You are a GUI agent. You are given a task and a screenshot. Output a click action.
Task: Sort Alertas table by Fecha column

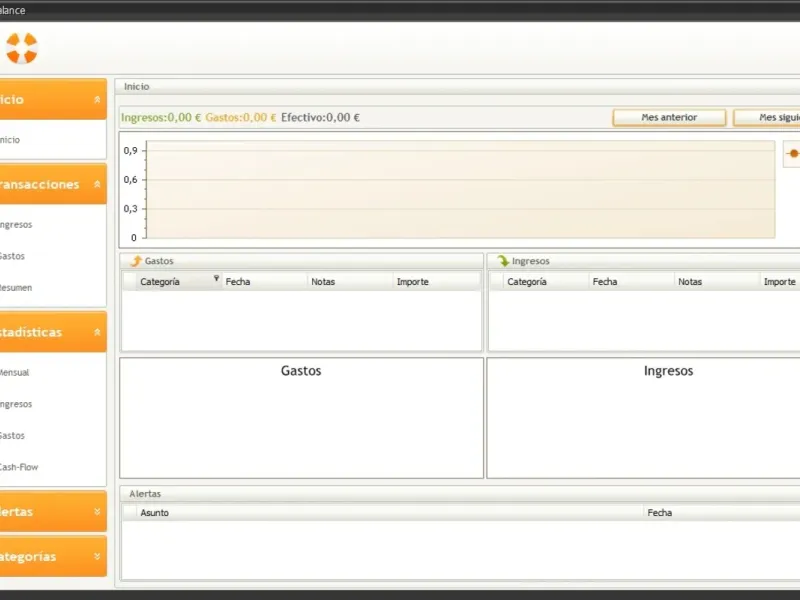click(x=721, y=513)
